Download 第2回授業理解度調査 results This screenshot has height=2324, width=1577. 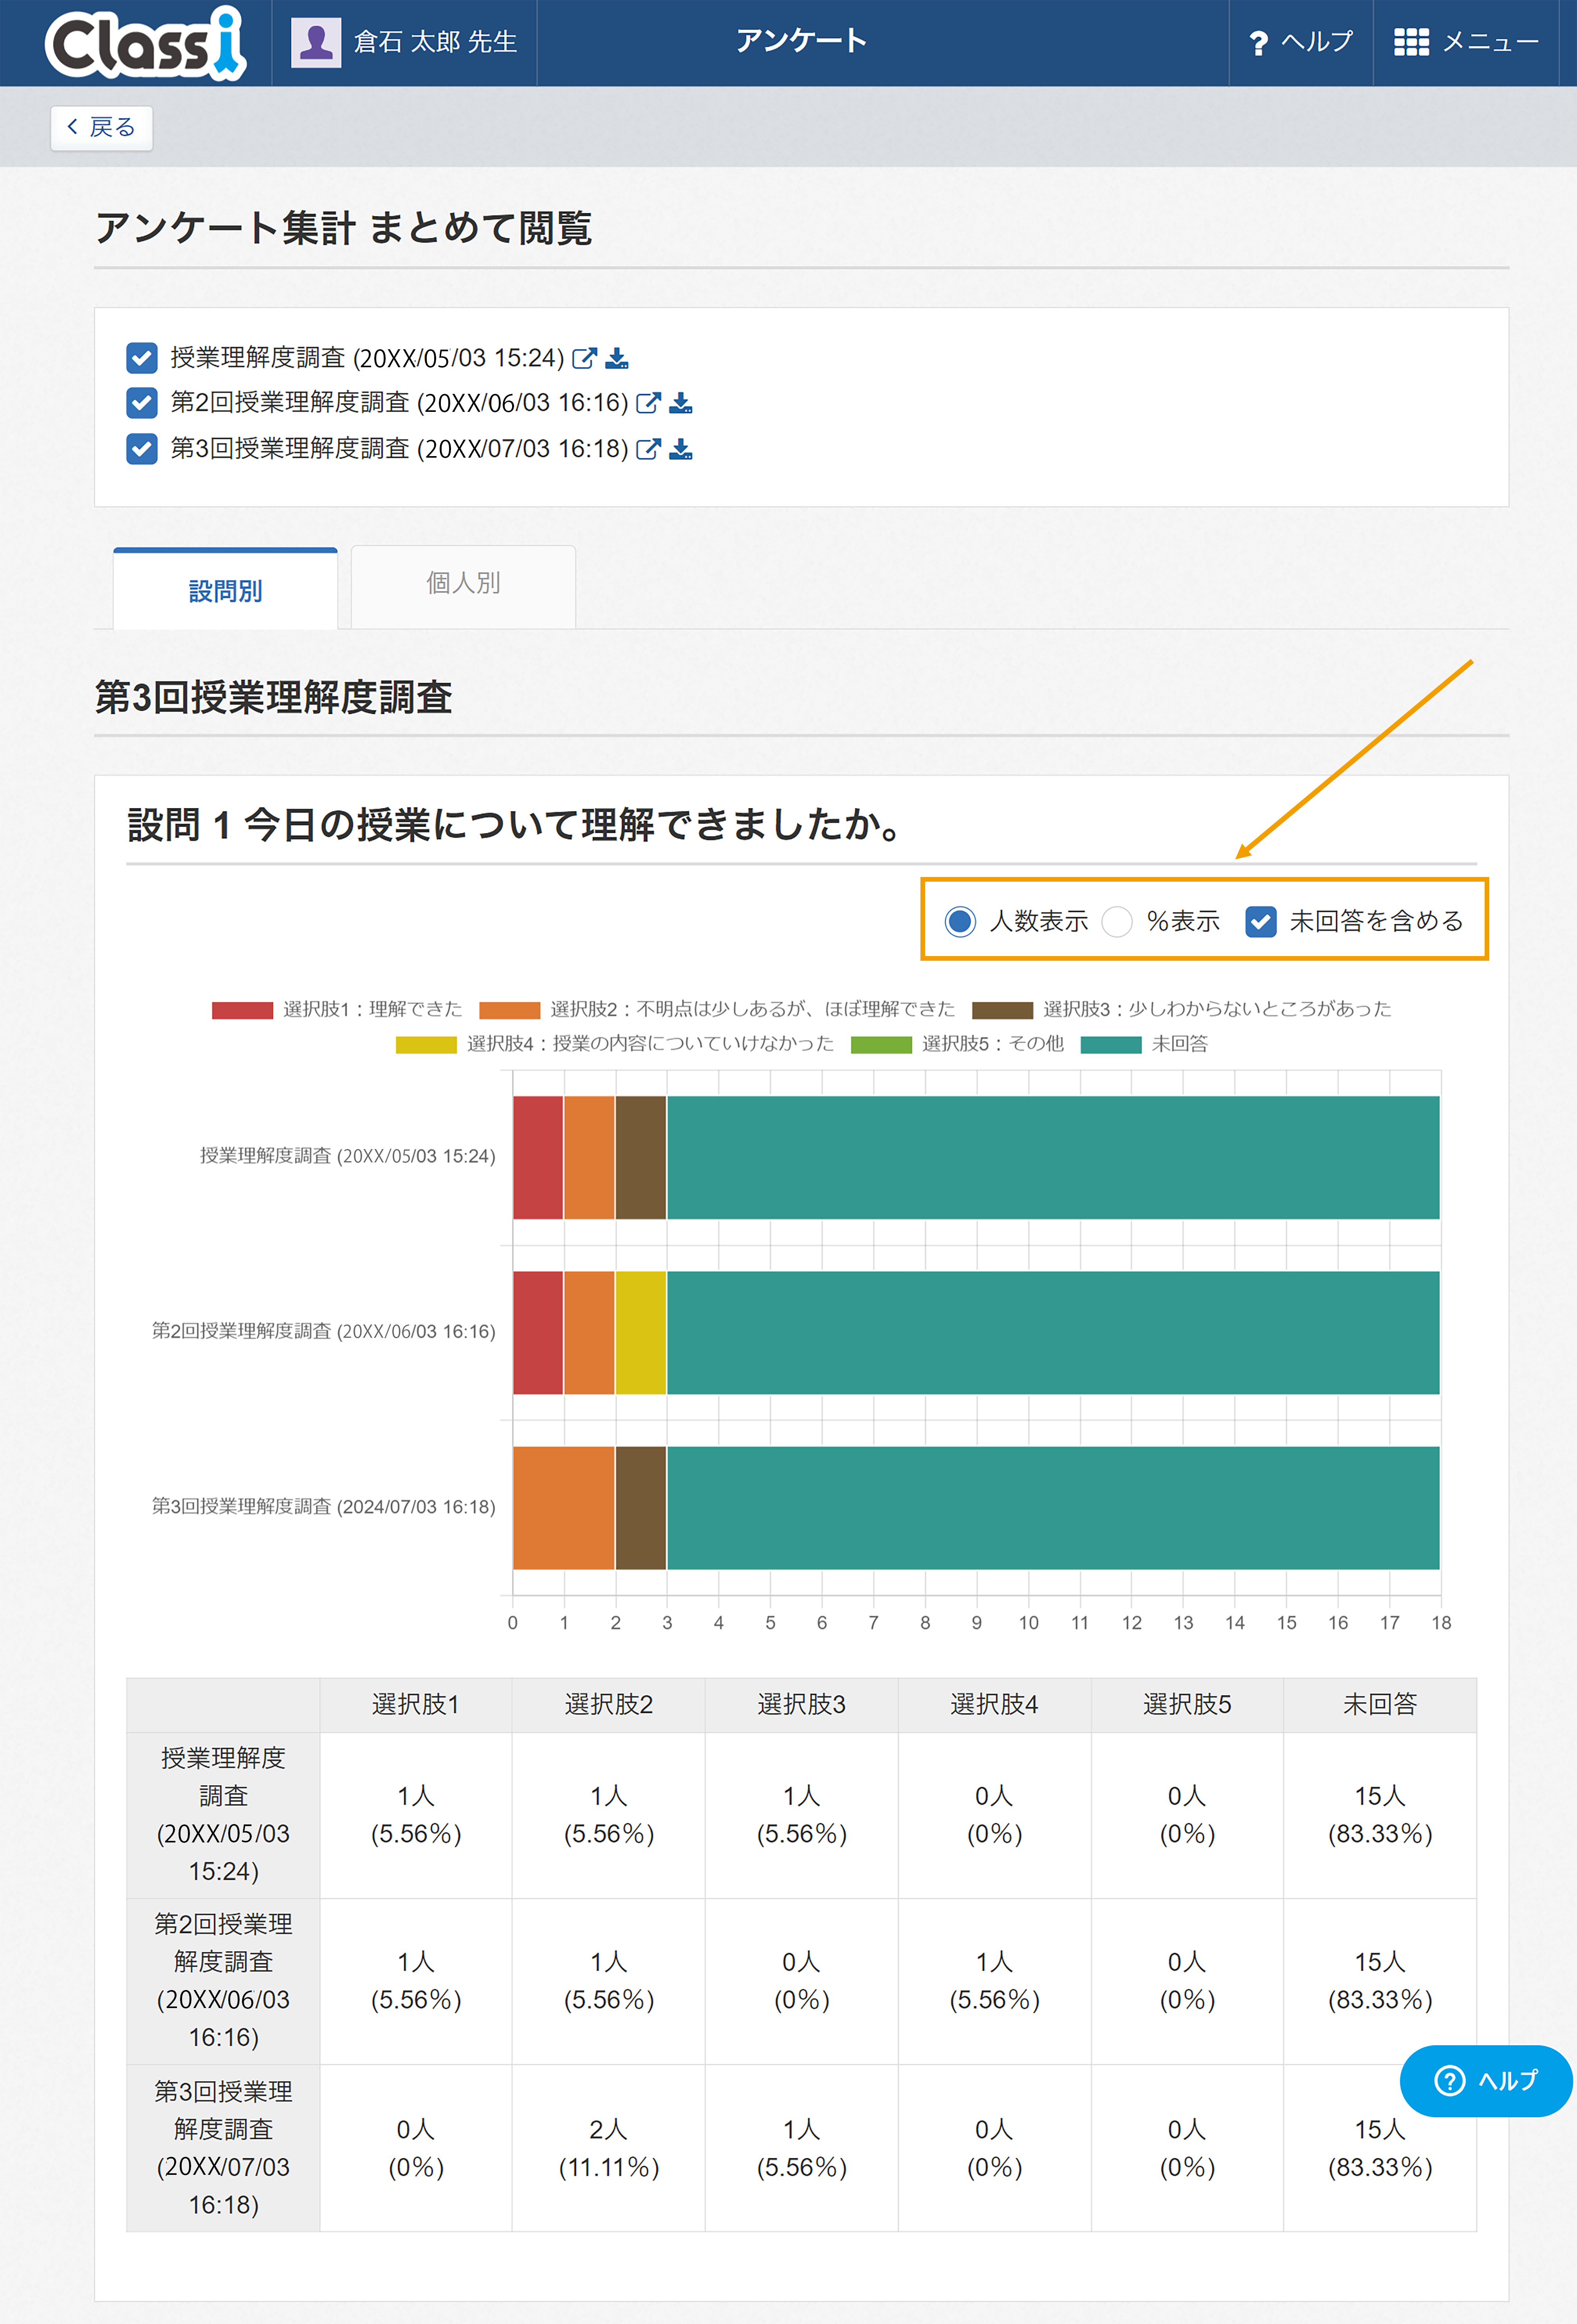tap(681, 403)
